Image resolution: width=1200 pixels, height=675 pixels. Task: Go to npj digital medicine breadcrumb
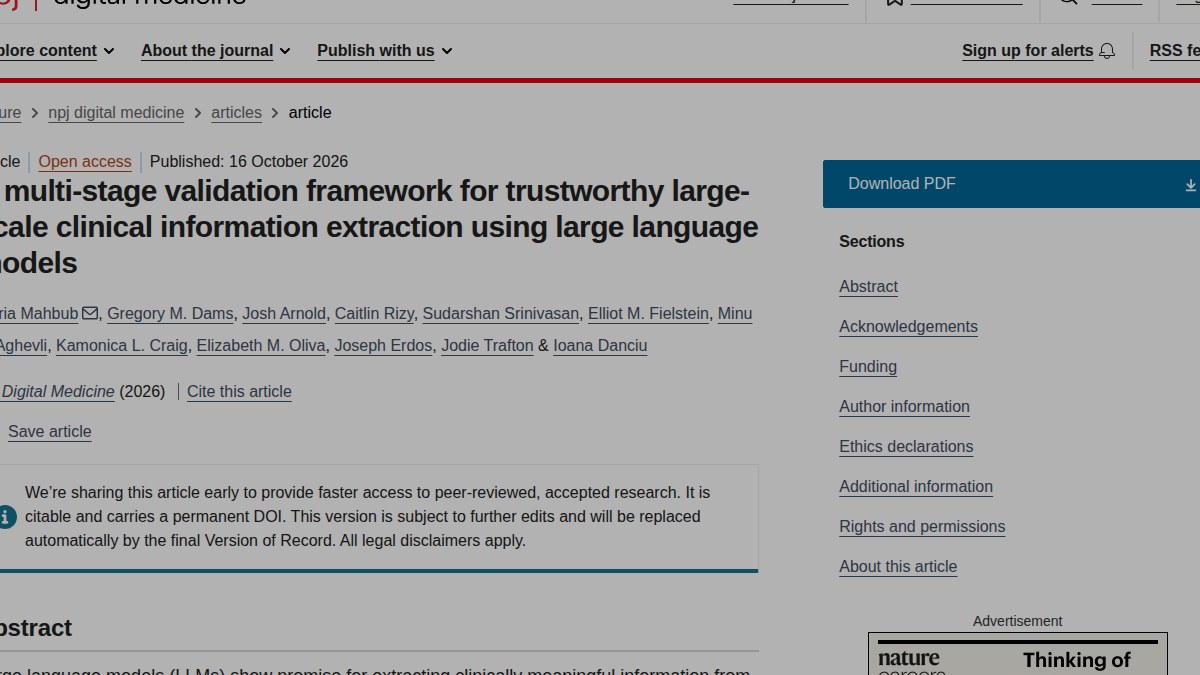pos(116,113)
